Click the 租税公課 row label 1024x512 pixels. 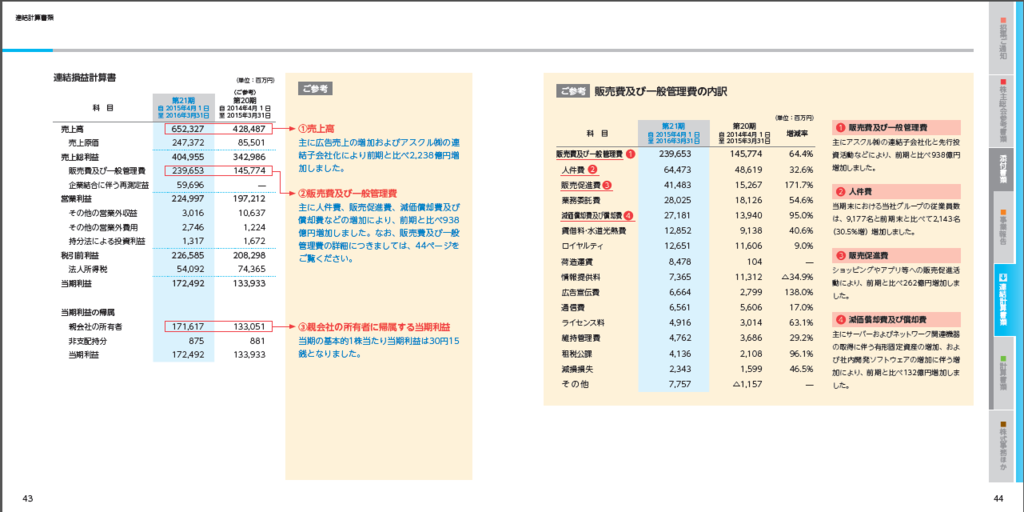click(577, 353)
